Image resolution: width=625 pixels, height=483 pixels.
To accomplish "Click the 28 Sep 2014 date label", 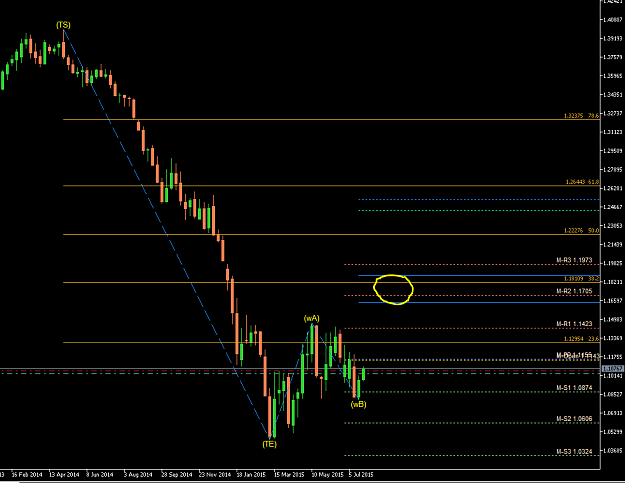I will coord(176,475).
